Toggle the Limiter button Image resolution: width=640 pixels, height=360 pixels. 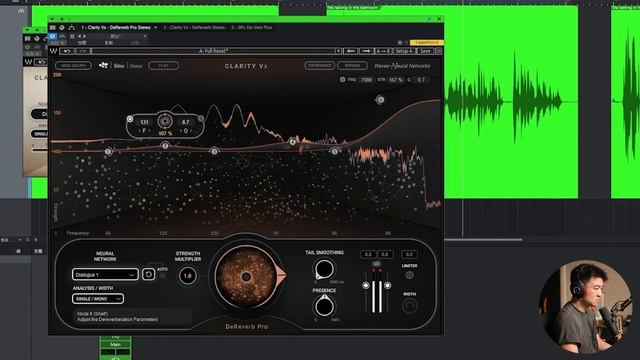click(x=409, y=275)
